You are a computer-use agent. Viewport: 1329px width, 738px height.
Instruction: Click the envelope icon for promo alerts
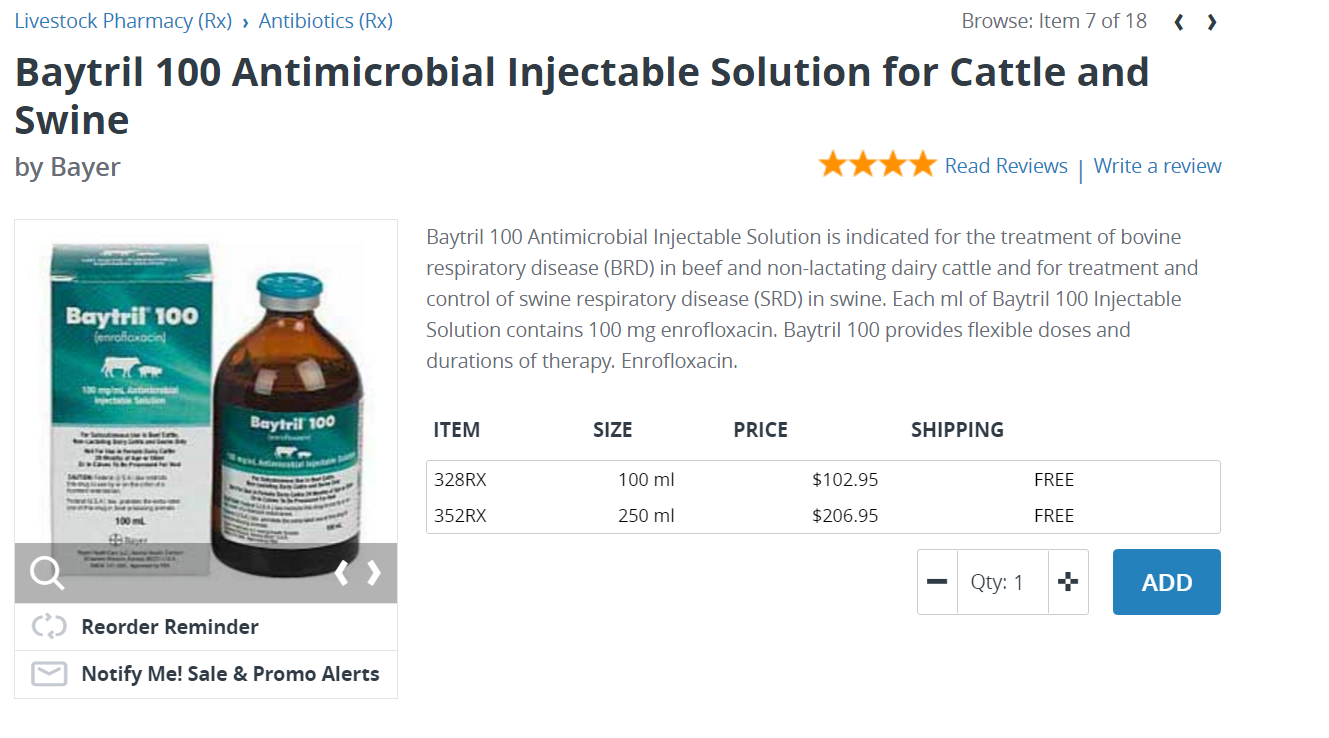pos(49,674)
